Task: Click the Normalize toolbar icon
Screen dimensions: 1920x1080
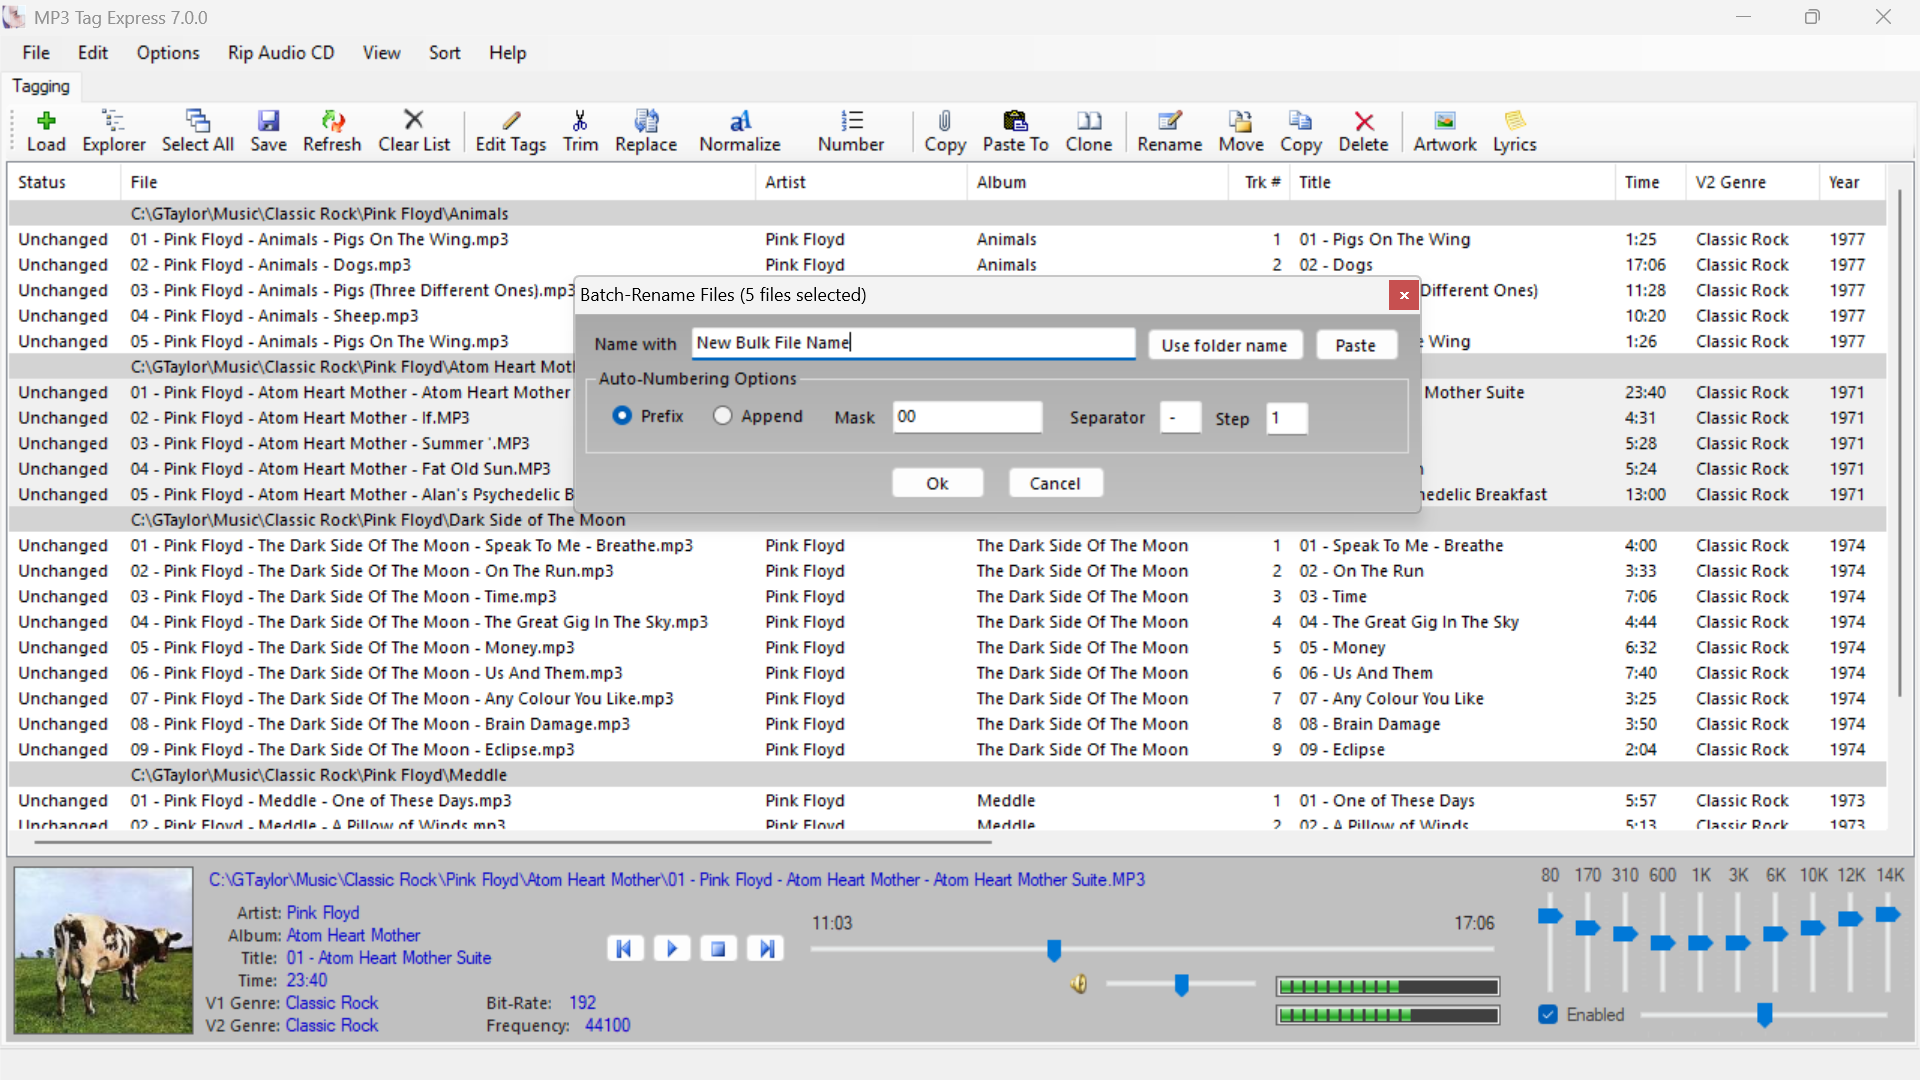Action: 740,131
